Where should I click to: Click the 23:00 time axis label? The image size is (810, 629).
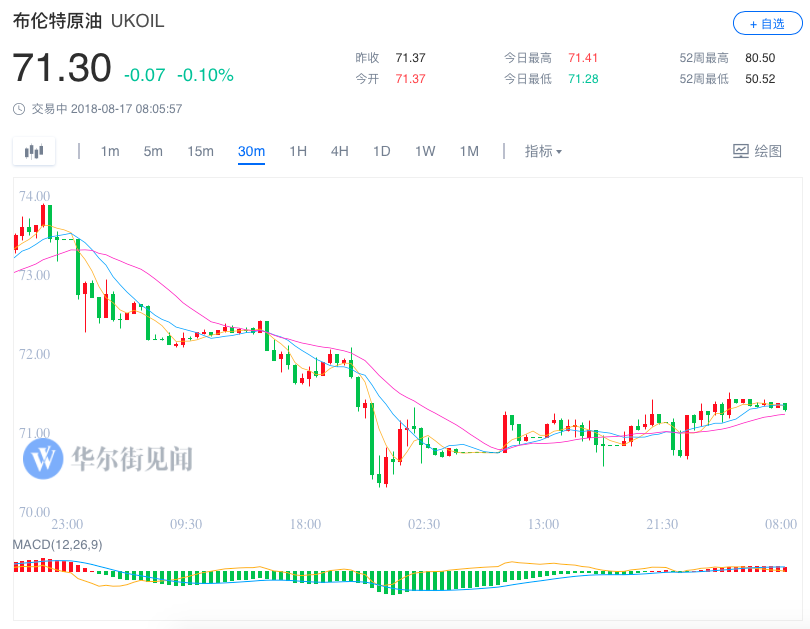[67, 524]
